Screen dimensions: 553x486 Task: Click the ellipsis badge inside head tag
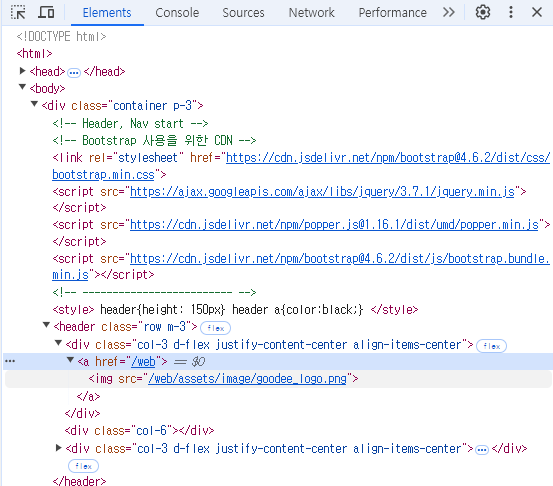point(74,73)
